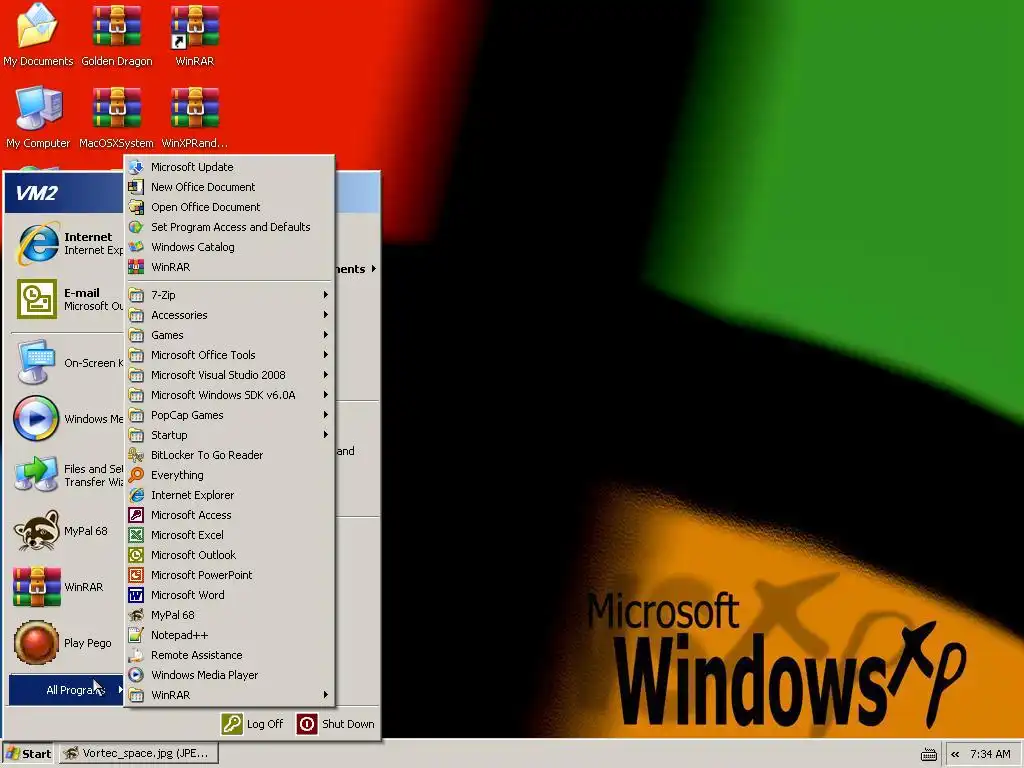
Task: Open Remote Assistance
Action: pos(229,655)
